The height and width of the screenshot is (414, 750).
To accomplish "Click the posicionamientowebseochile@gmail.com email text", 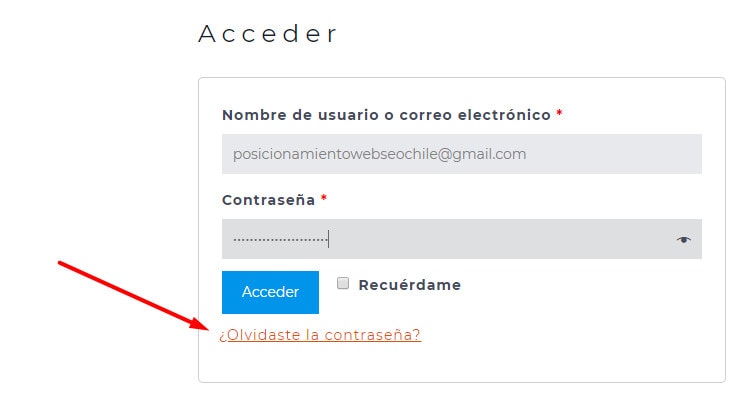I will click(x=379, y=154).
